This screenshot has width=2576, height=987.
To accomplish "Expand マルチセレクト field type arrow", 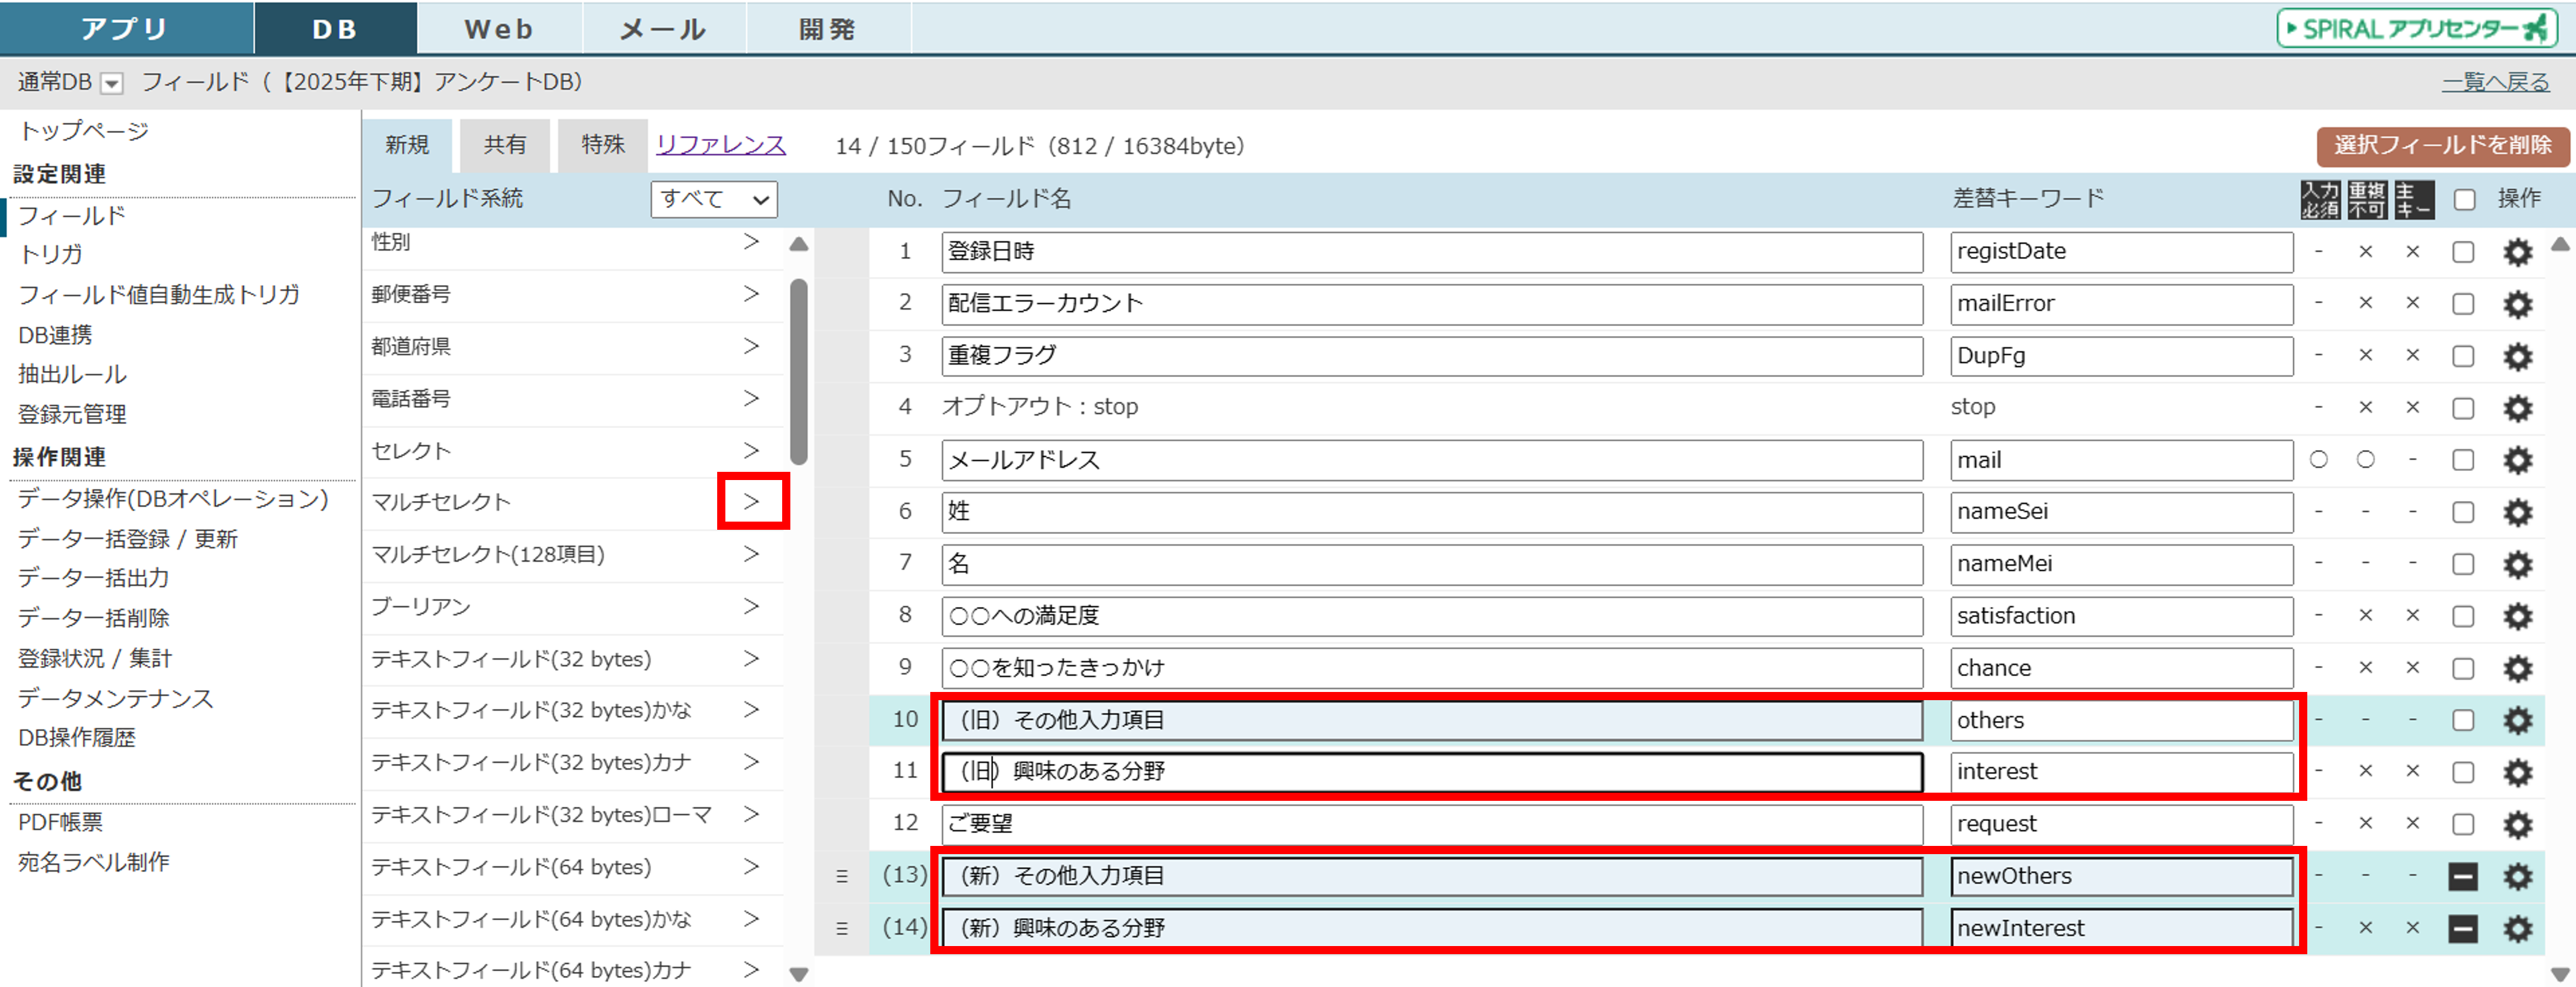I will [x=752, y=501].
